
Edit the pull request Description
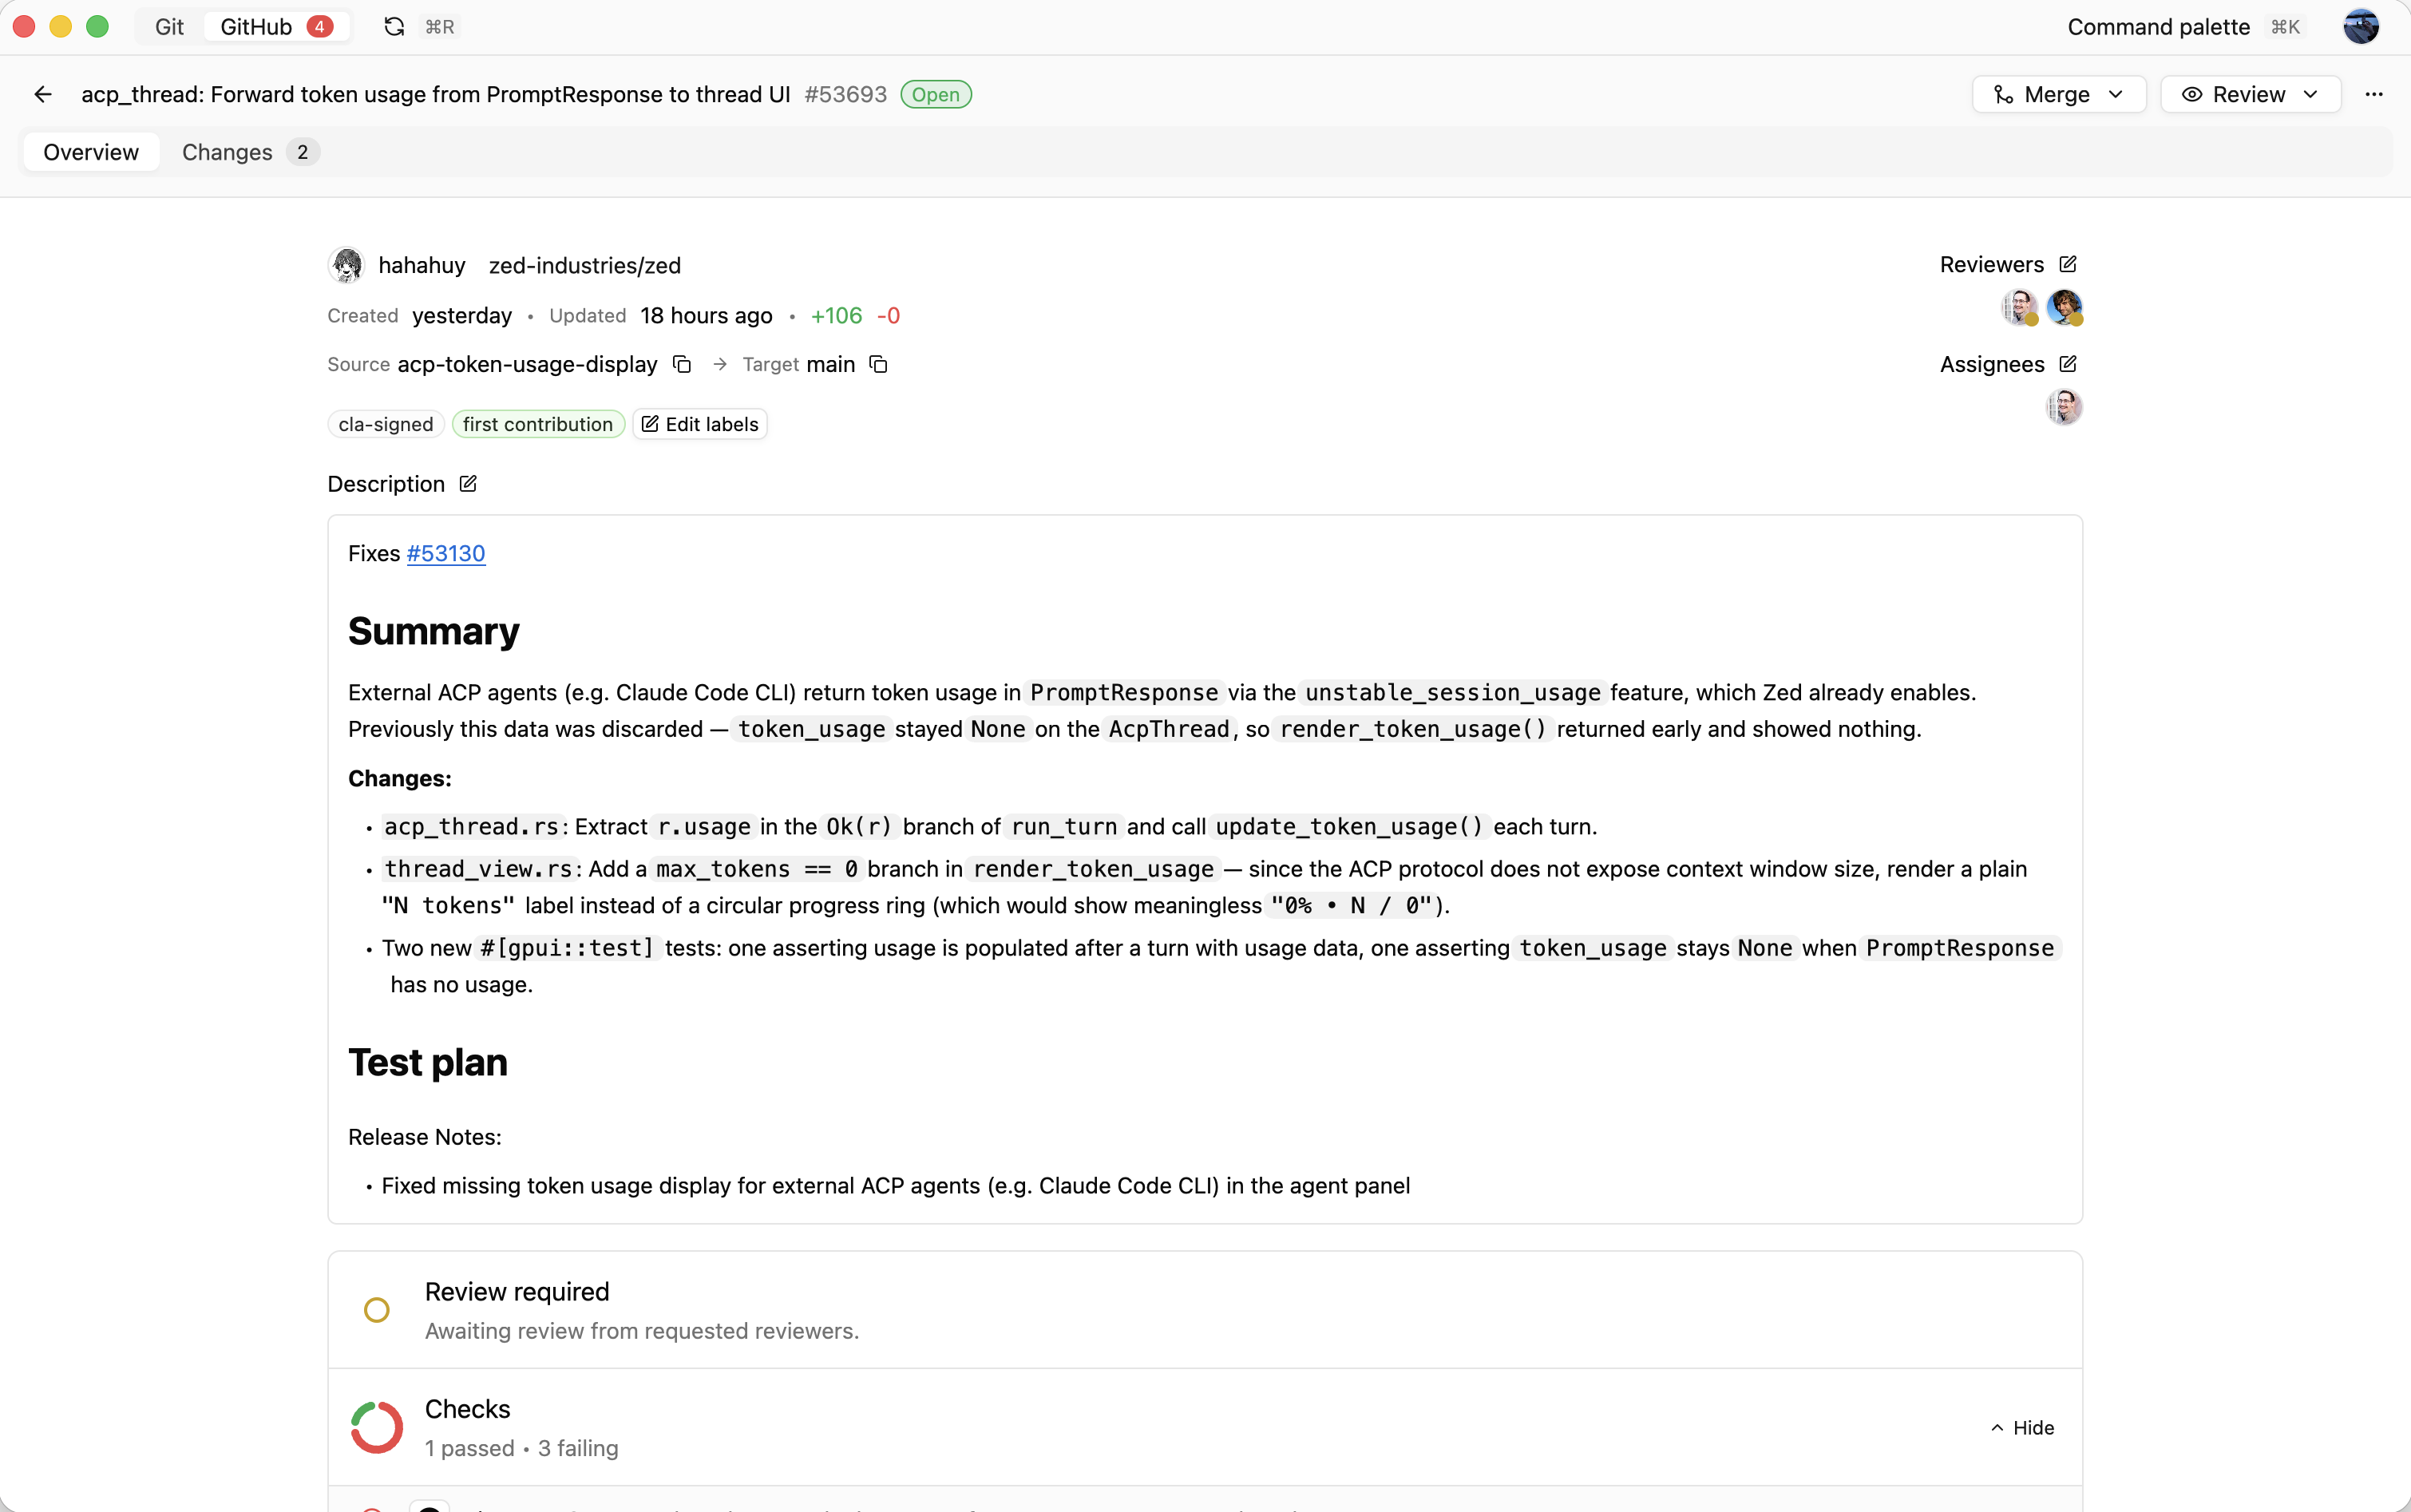tap(467, 483)
